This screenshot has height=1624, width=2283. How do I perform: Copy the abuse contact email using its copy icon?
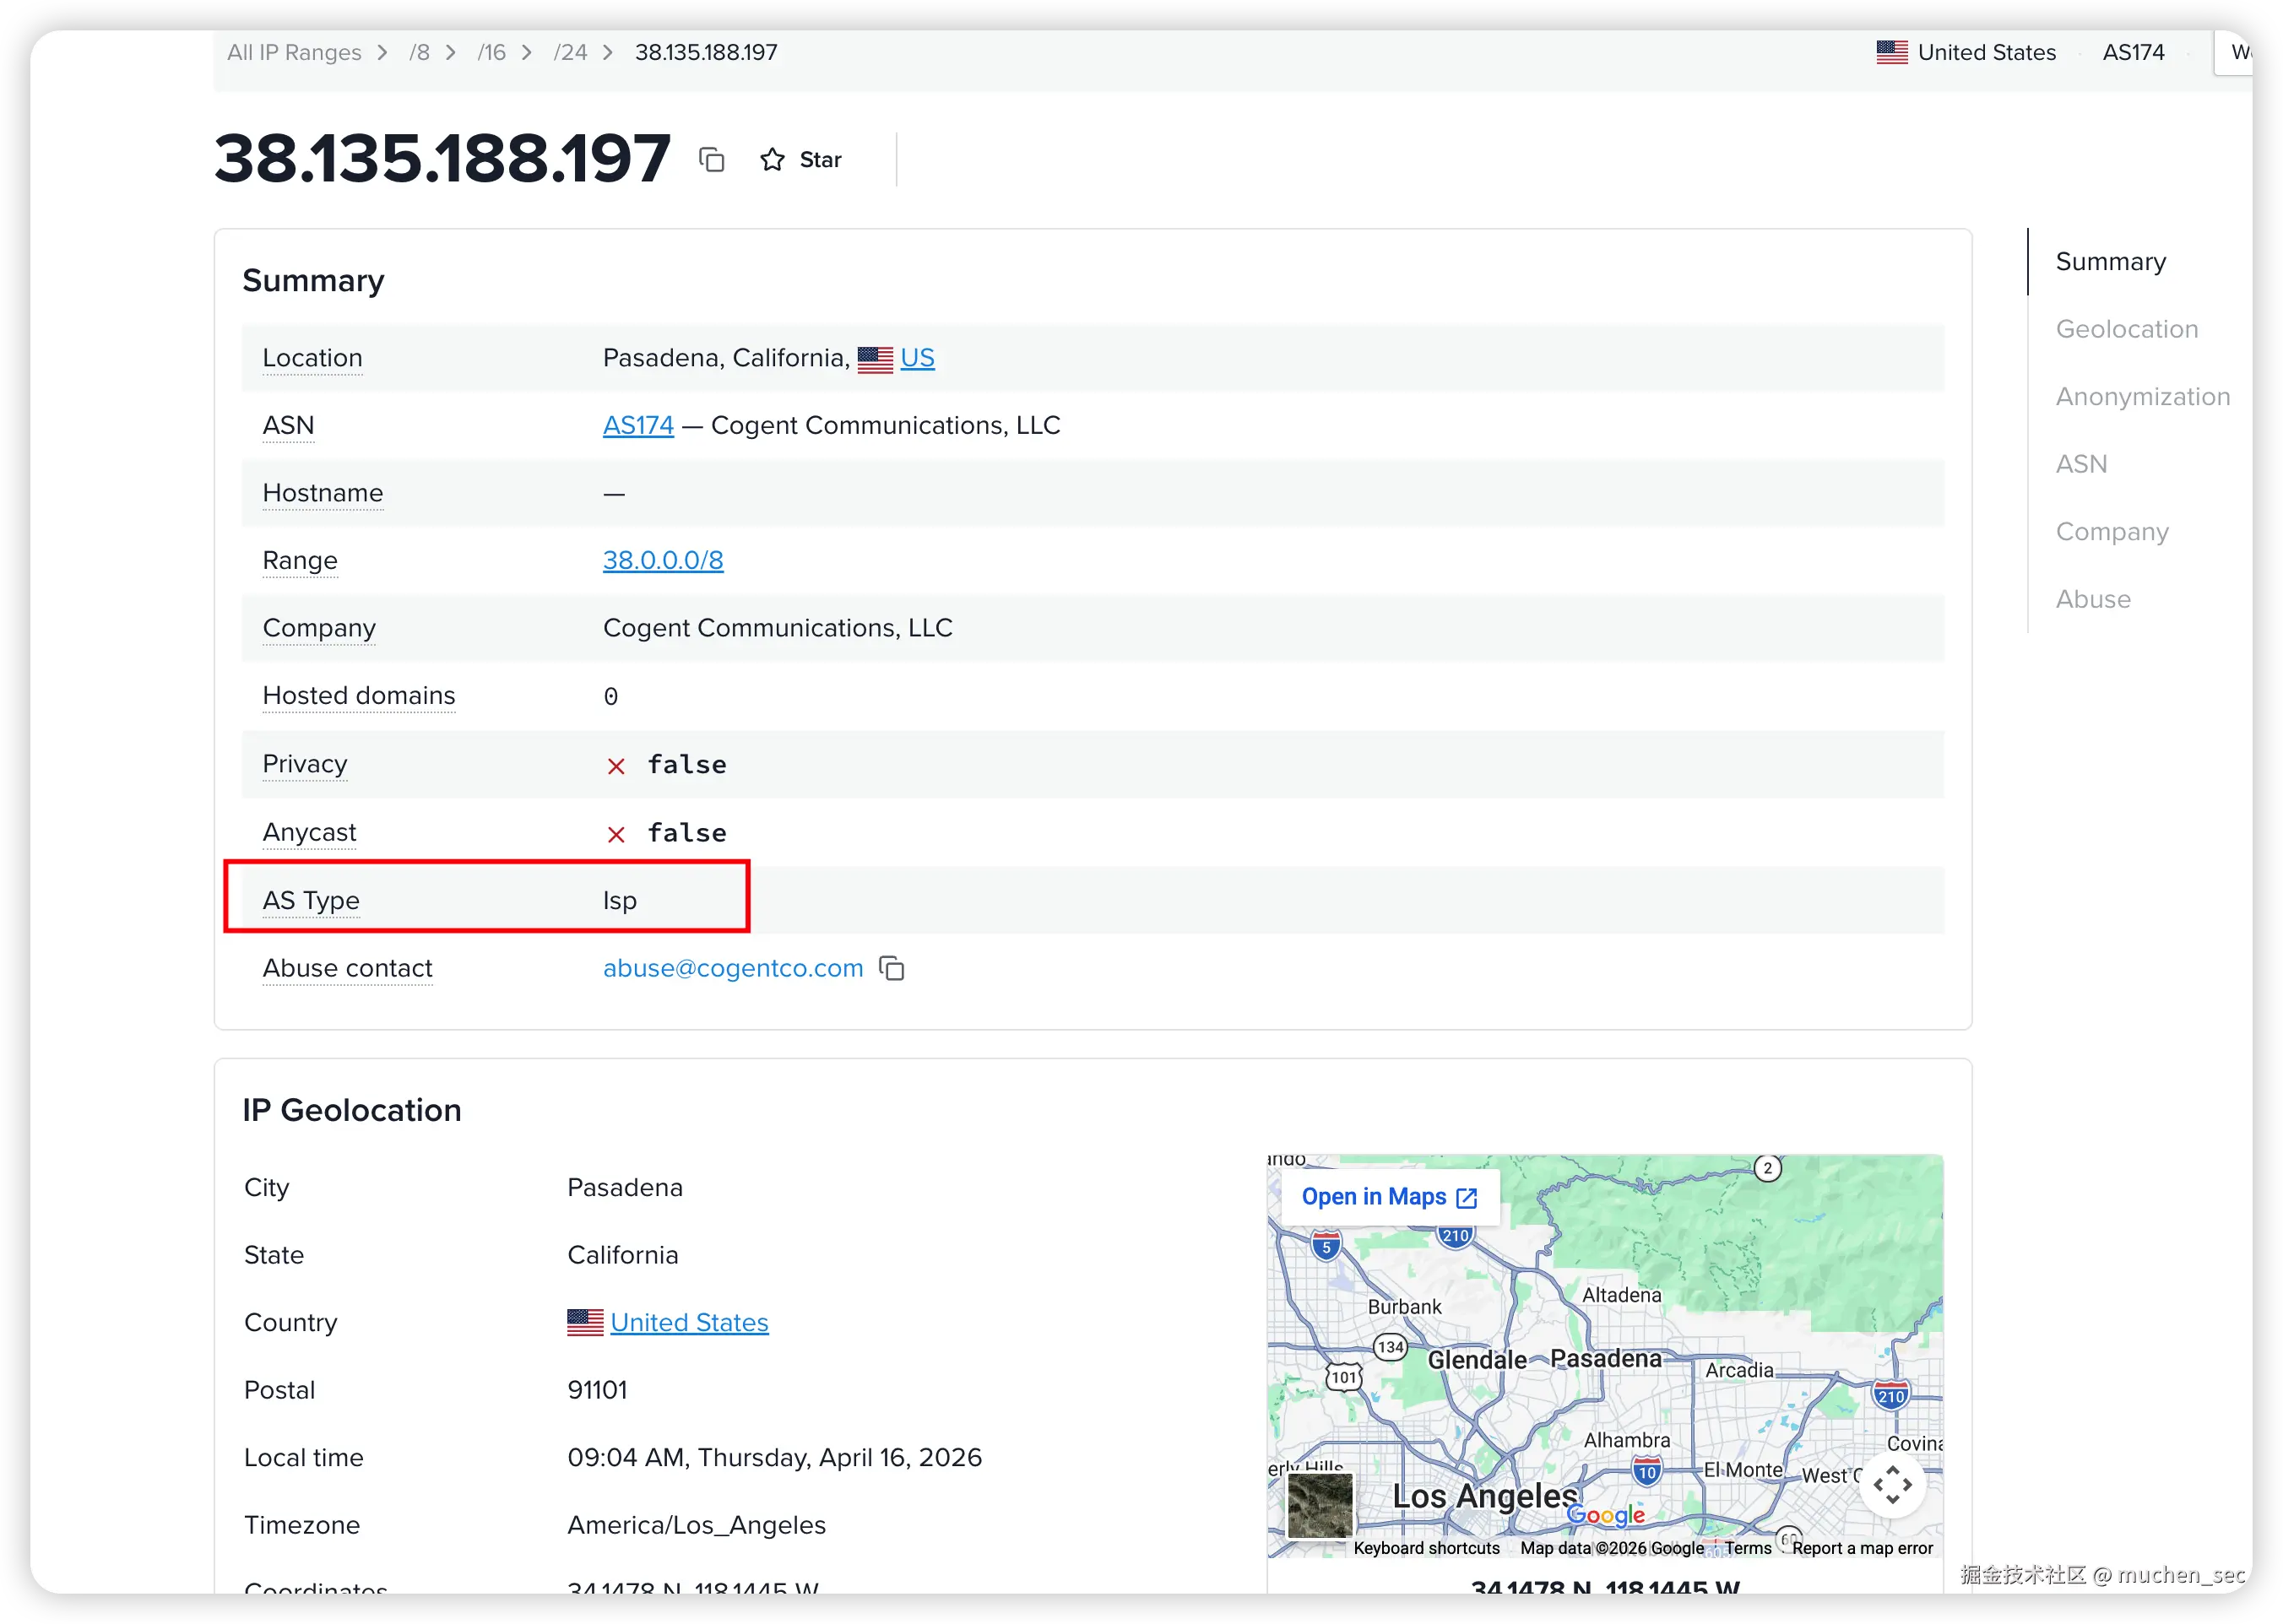pos(891,968)
